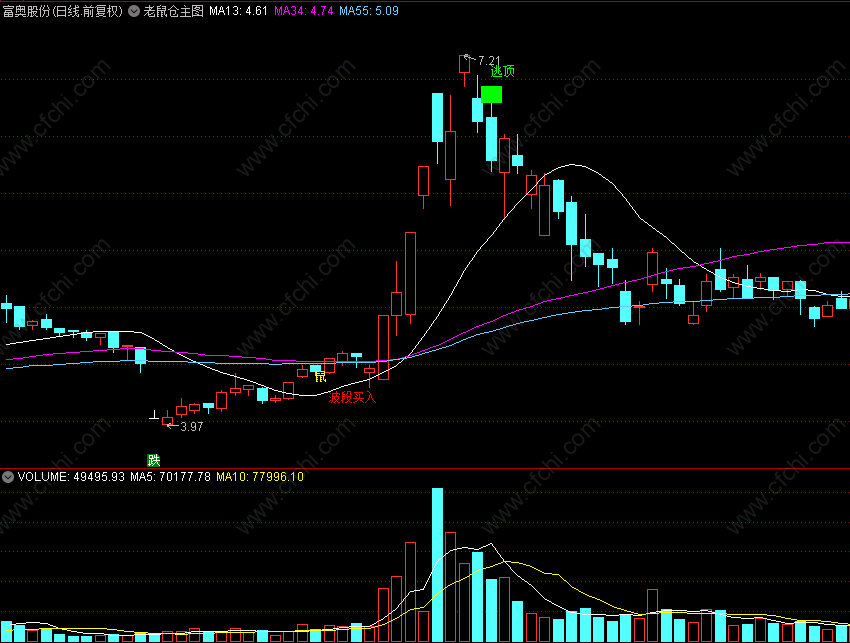Click the MA55: 5.09 label
The width and height of the screenshot is (850, 643).
pos(369,11)
